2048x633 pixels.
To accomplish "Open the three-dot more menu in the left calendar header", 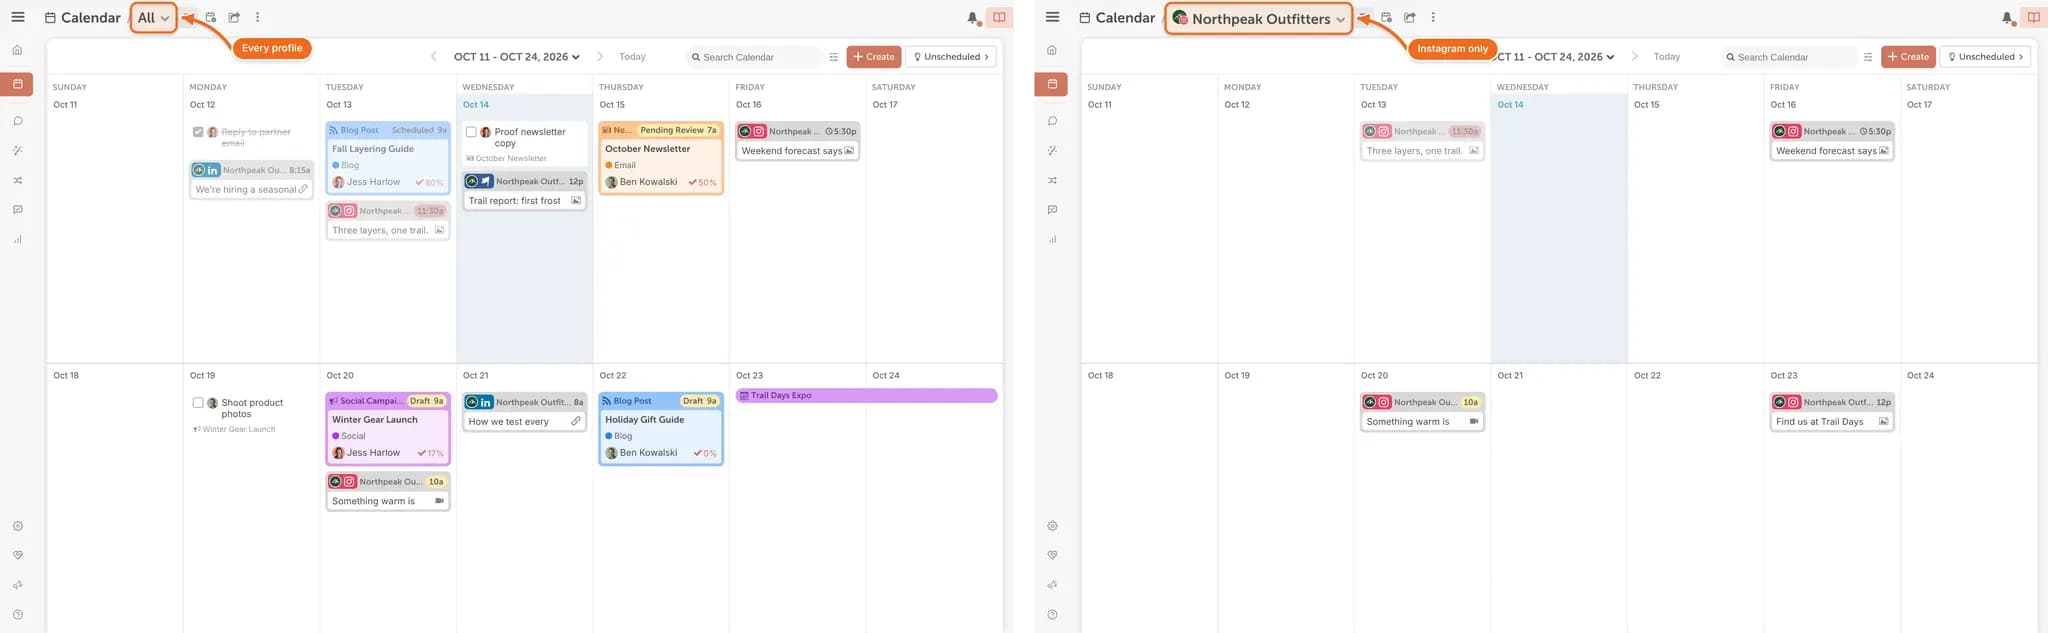I will 258,17.
